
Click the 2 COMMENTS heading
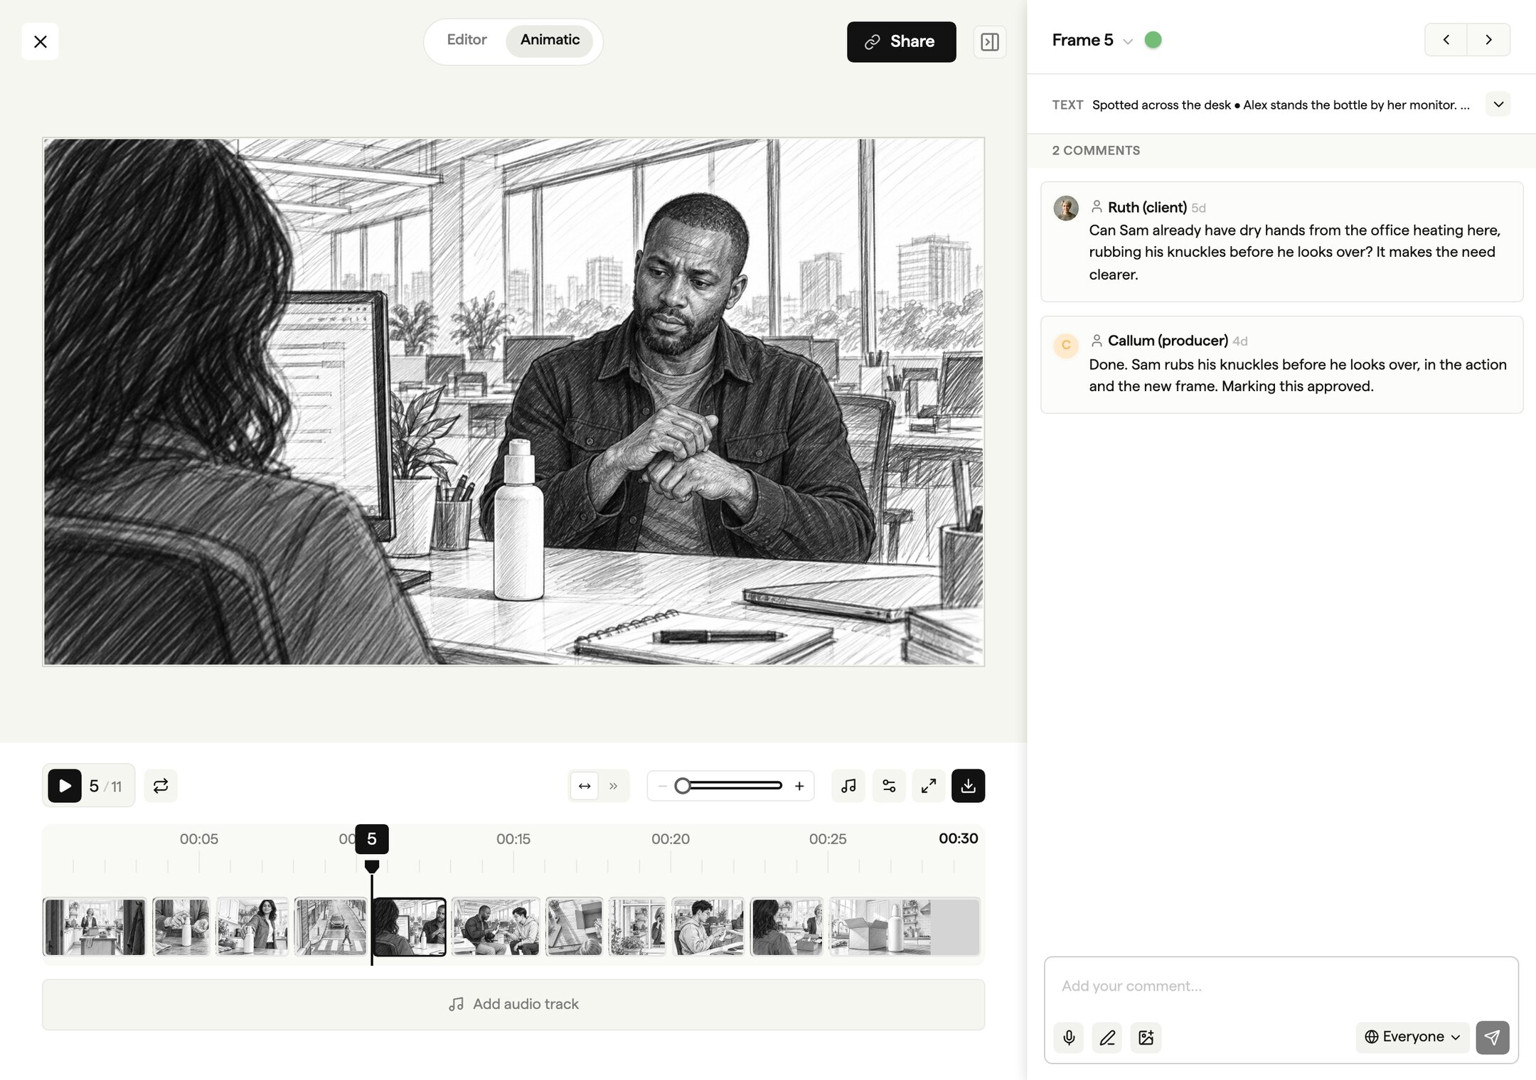pos(1096,150)
